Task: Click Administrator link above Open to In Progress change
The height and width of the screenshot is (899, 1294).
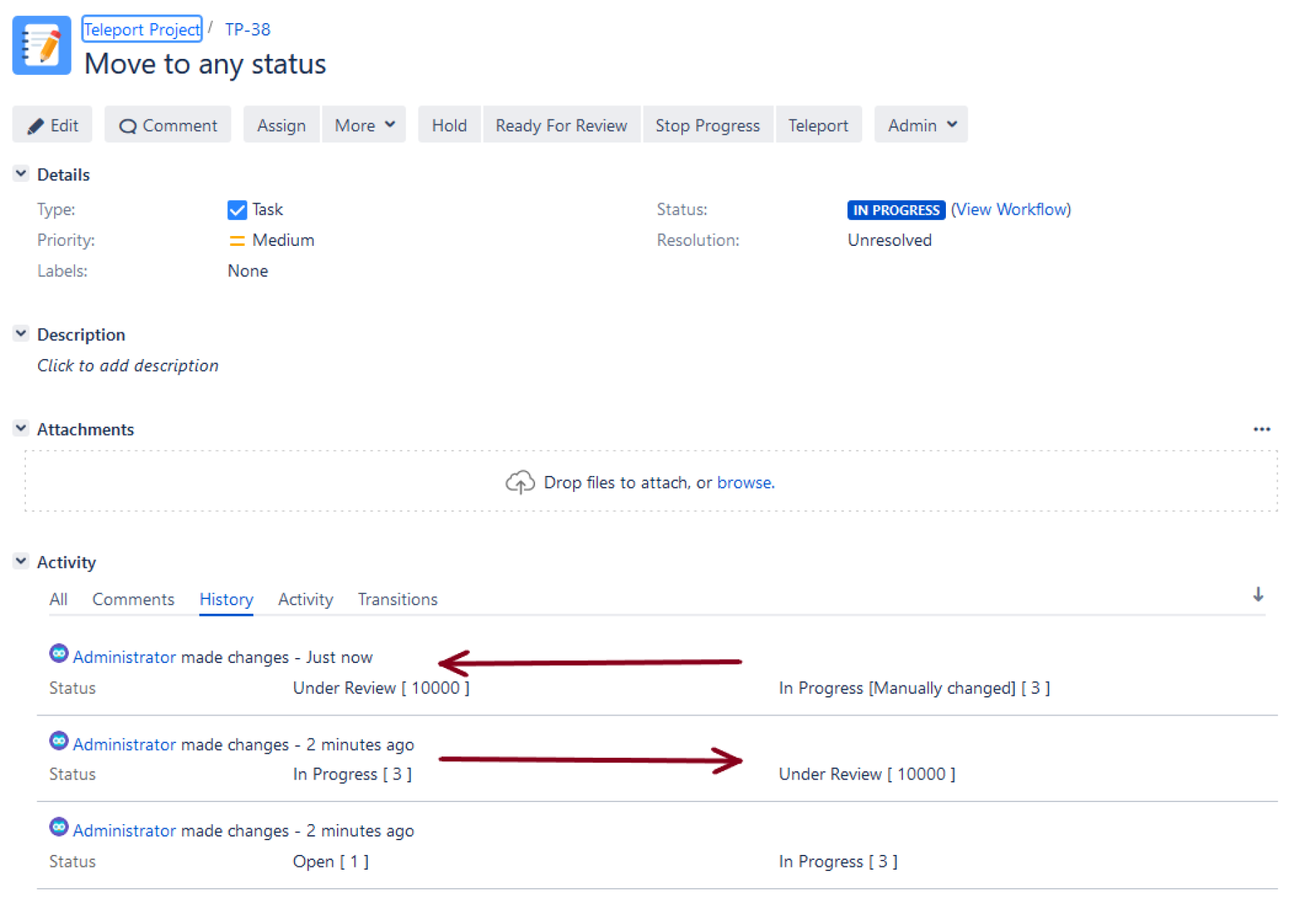Action: point(125,831)
